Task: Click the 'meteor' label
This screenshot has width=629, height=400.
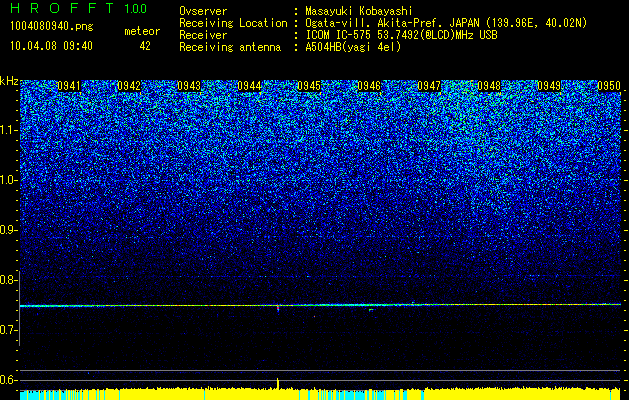Action: [142, 31]
